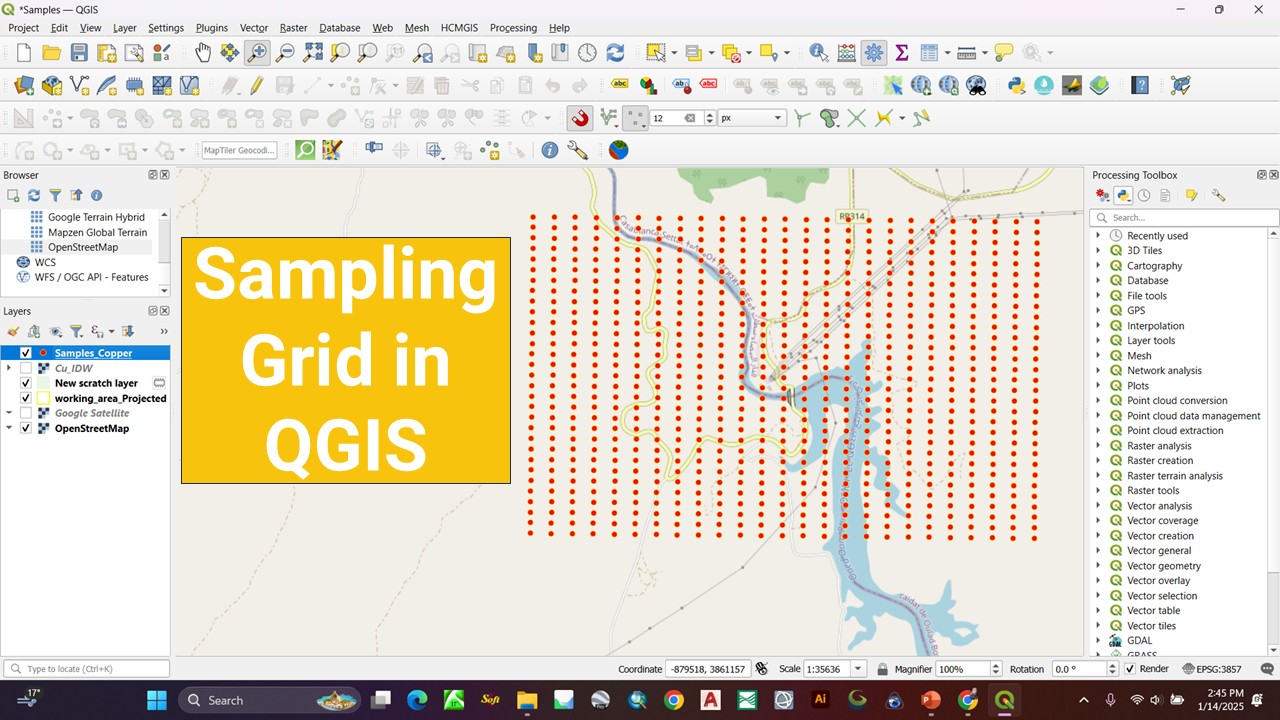Screen dimensions: 1280x720
Task: Toggle working_area_Projected layer checkbox
Action: 26,398
